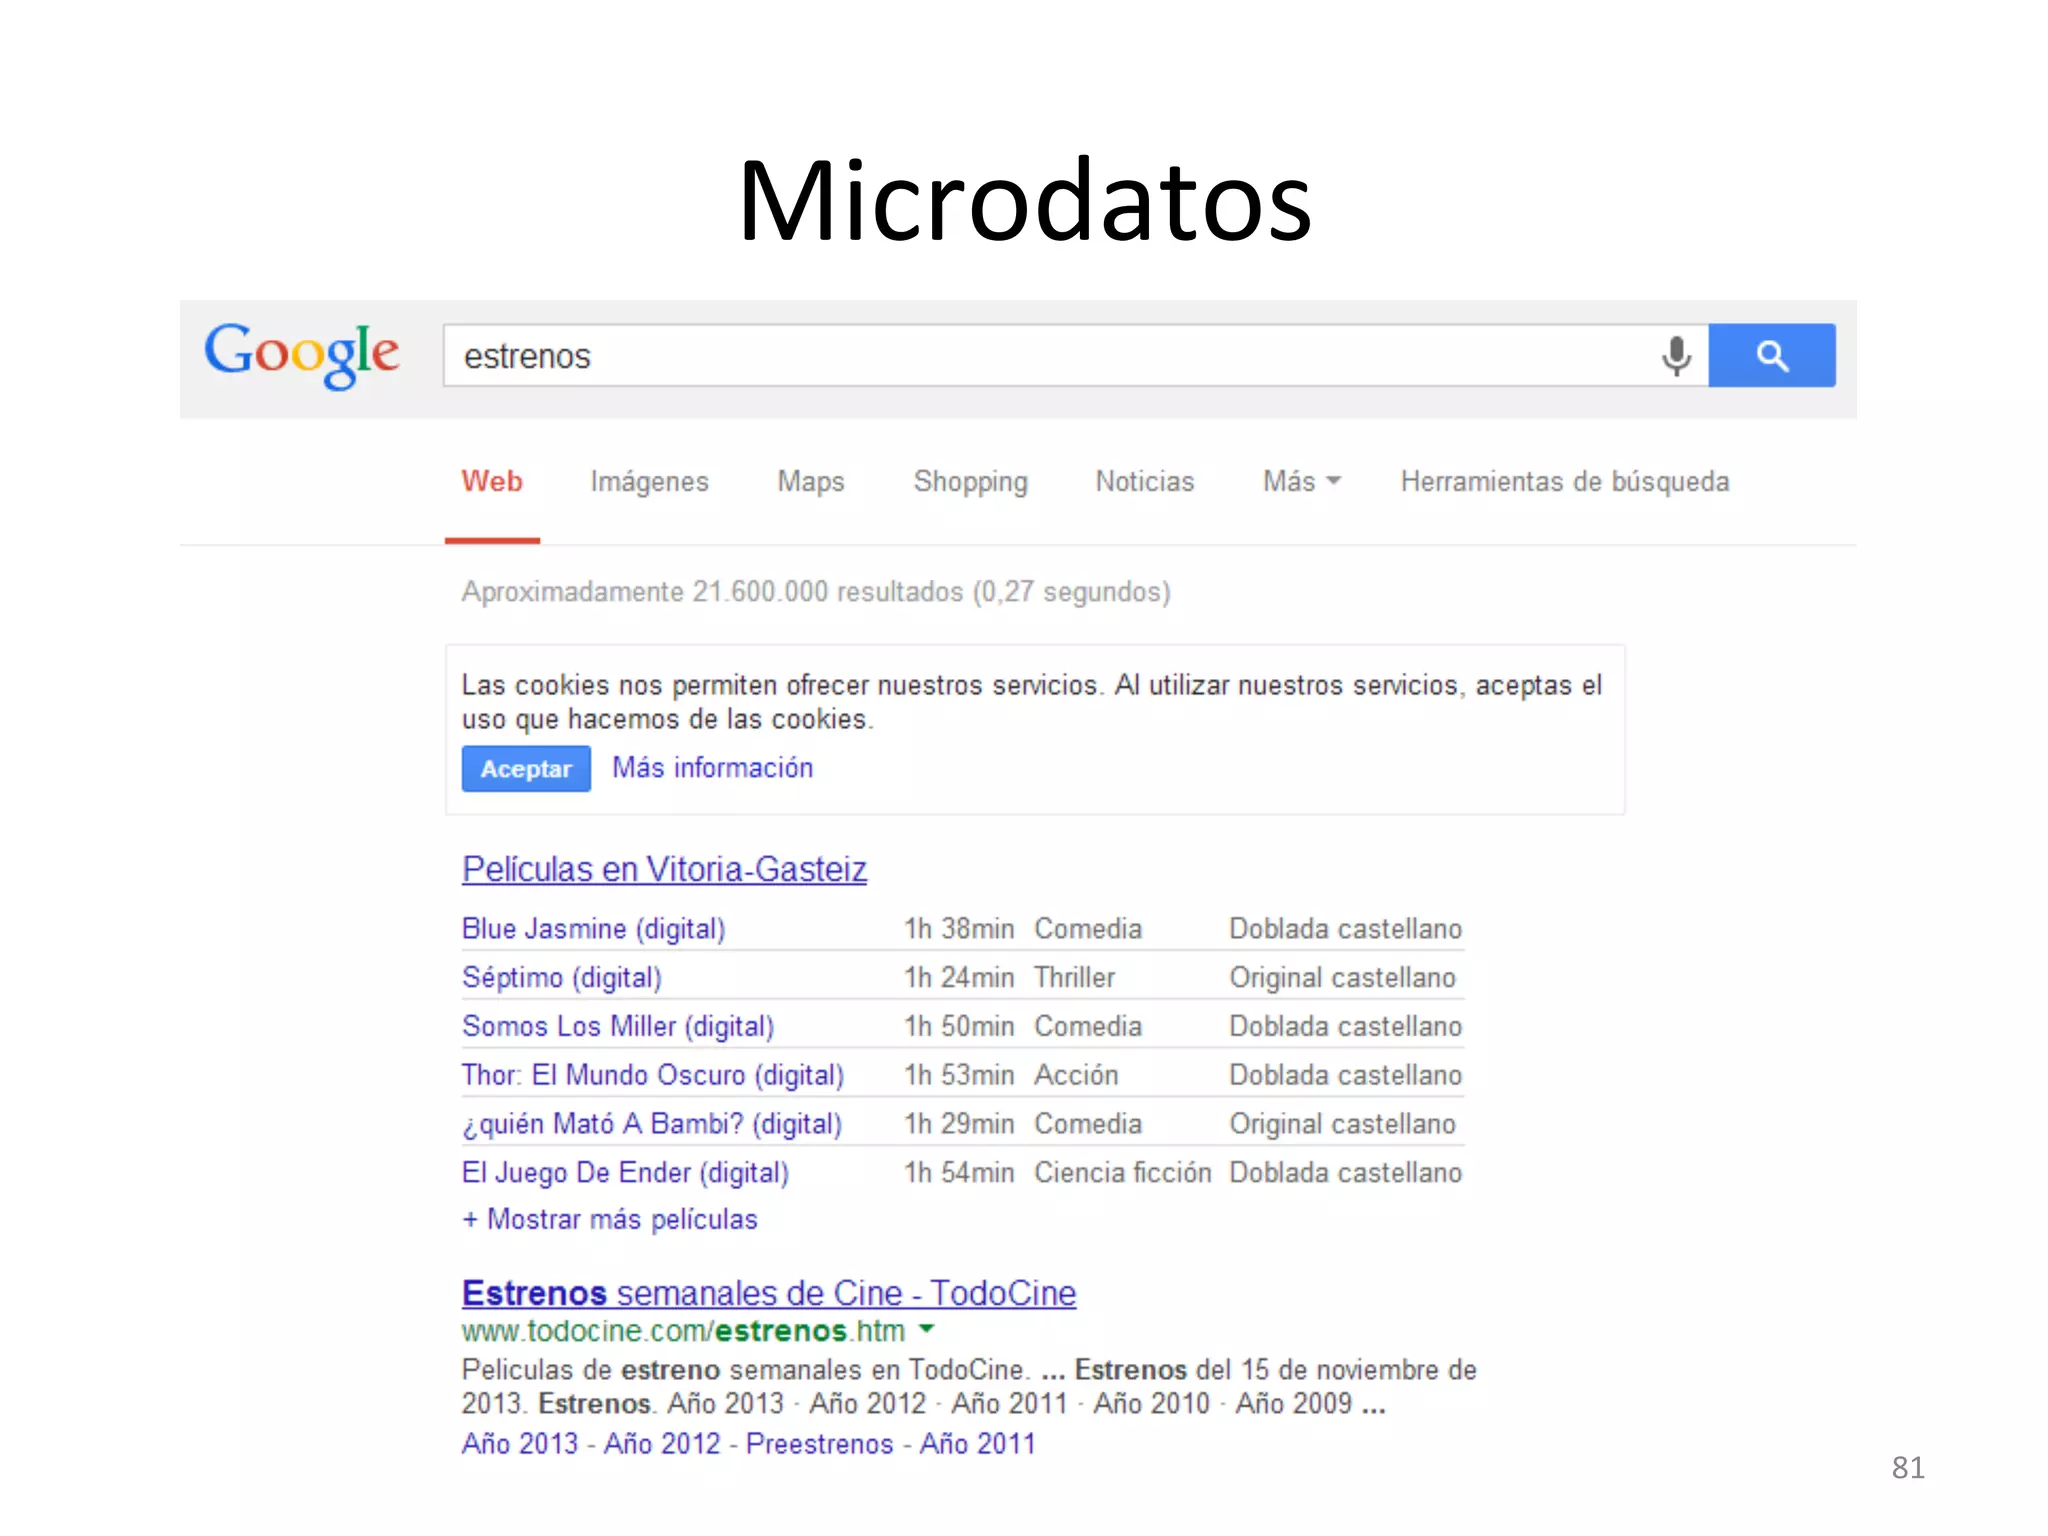Open the Preestrenos sitelink
Viewport: 2048px width, 1536px height.
click(820, 1444)
